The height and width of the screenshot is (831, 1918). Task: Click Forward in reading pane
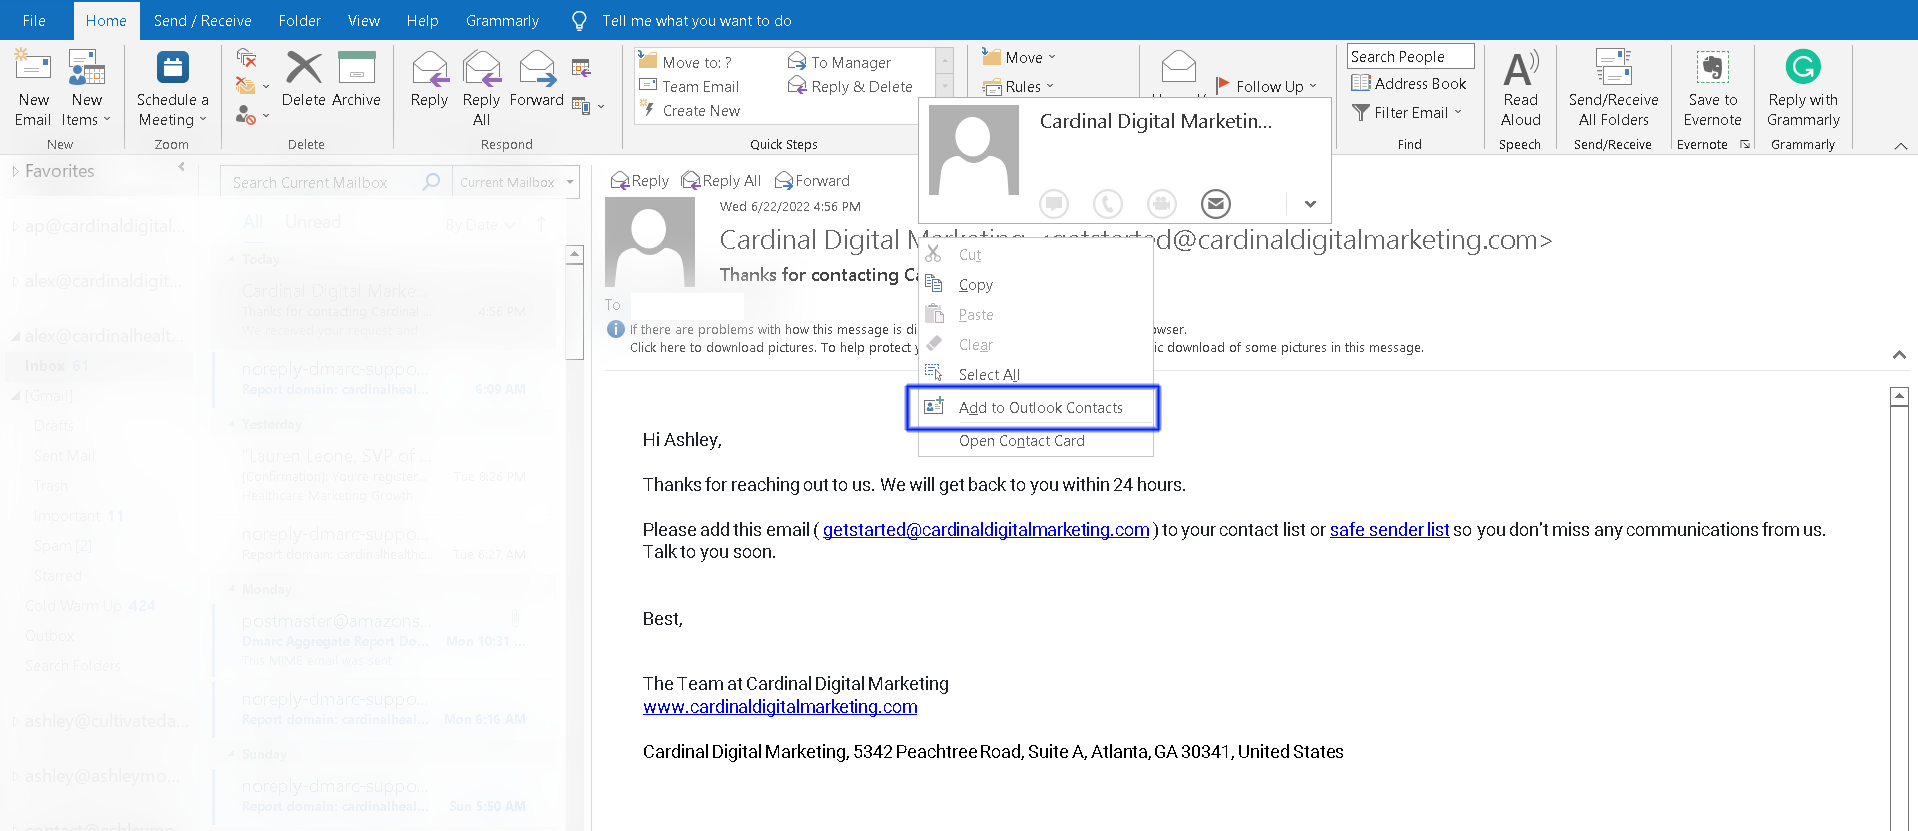(812, 180)
